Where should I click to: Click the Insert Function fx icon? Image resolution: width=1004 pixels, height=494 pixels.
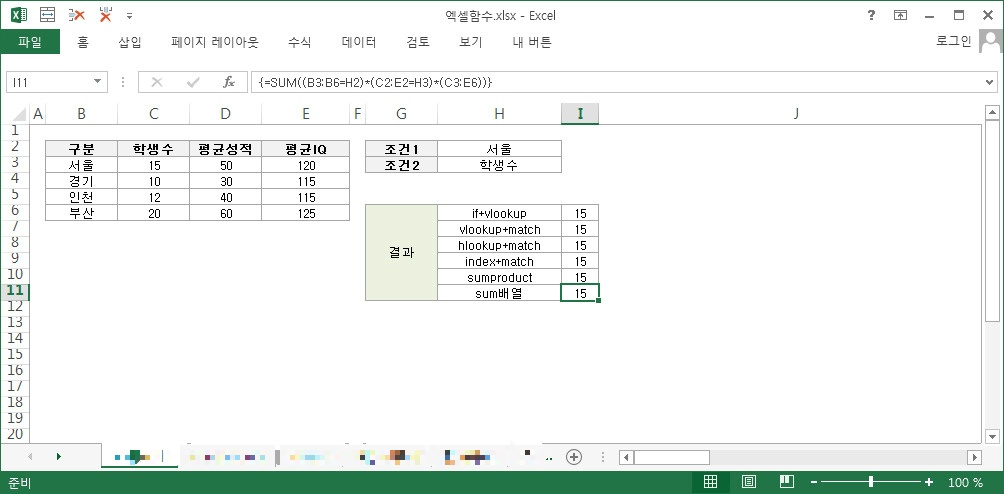tap(229, 82)
